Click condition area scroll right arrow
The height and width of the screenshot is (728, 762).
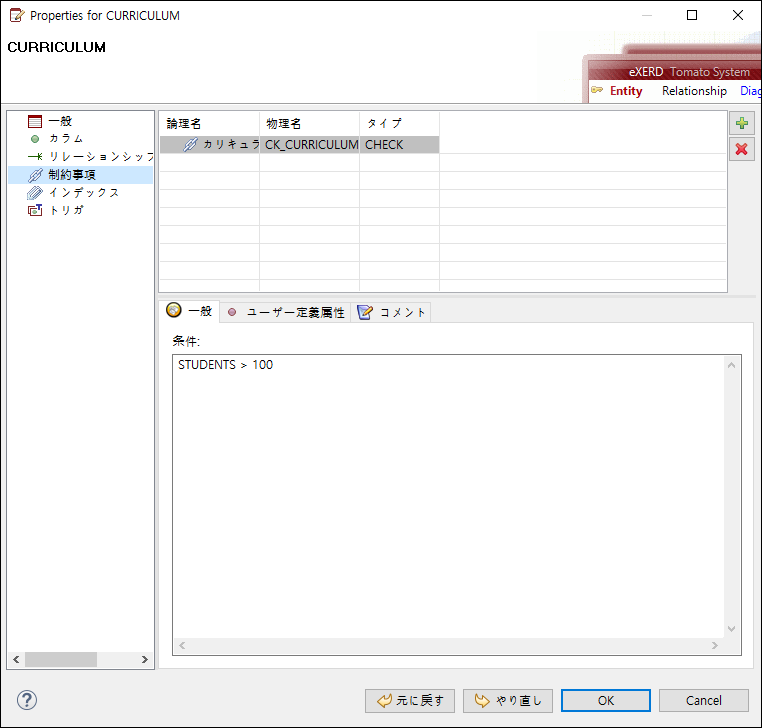click(x=715, y=645)
